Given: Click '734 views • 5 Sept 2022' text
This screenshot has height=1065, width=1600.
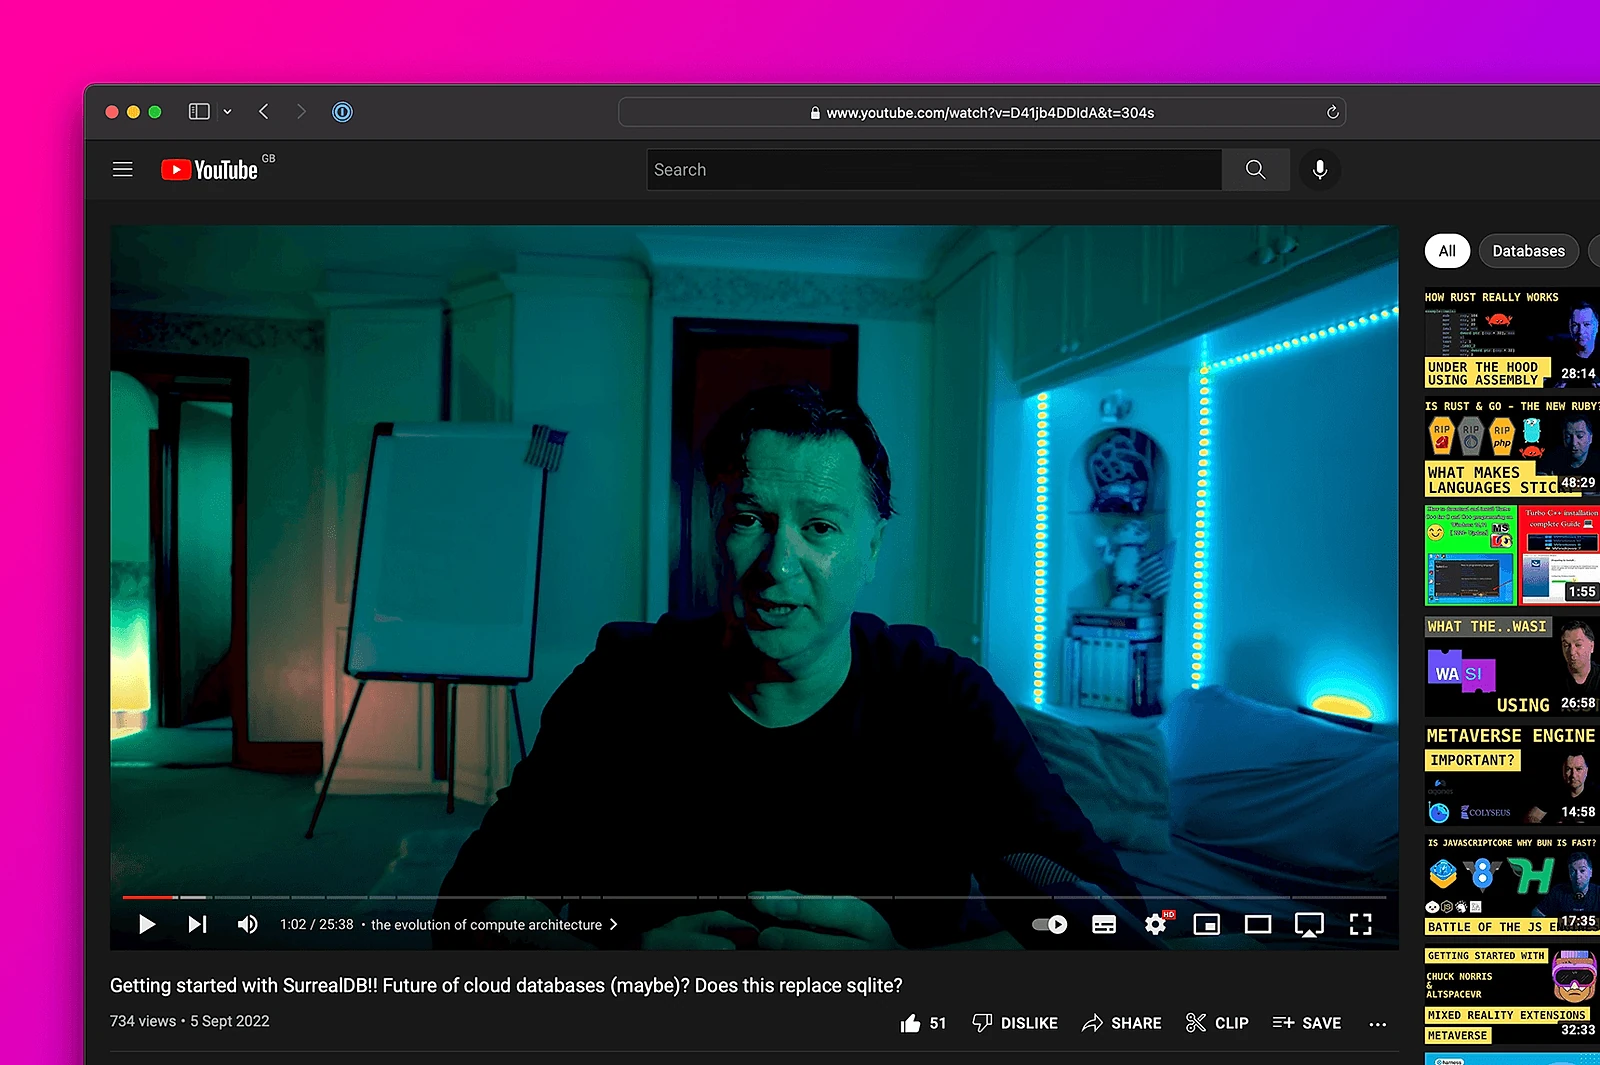Looking at the screenshot, I should pyautogui.click(x=190, y=1021).
